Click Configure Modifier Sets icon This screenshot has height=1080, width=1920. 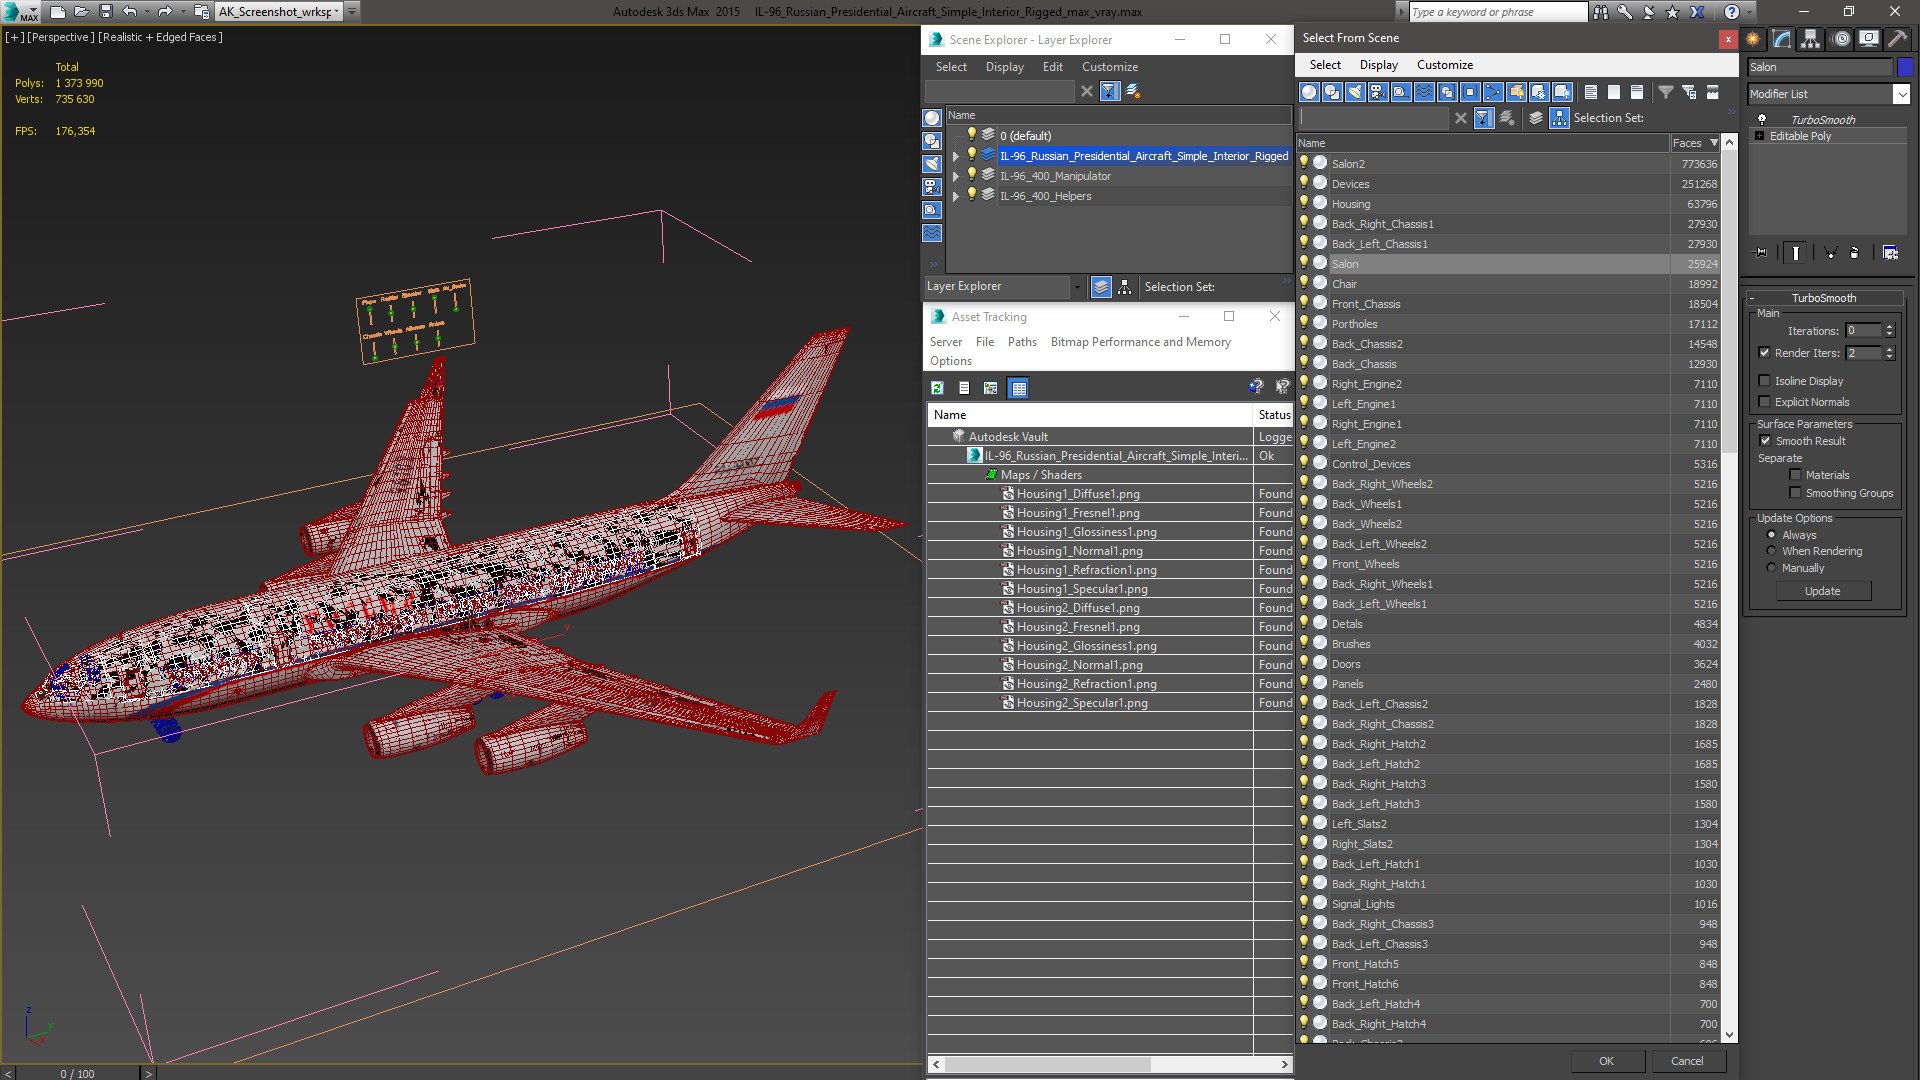tap(1890, 253)
